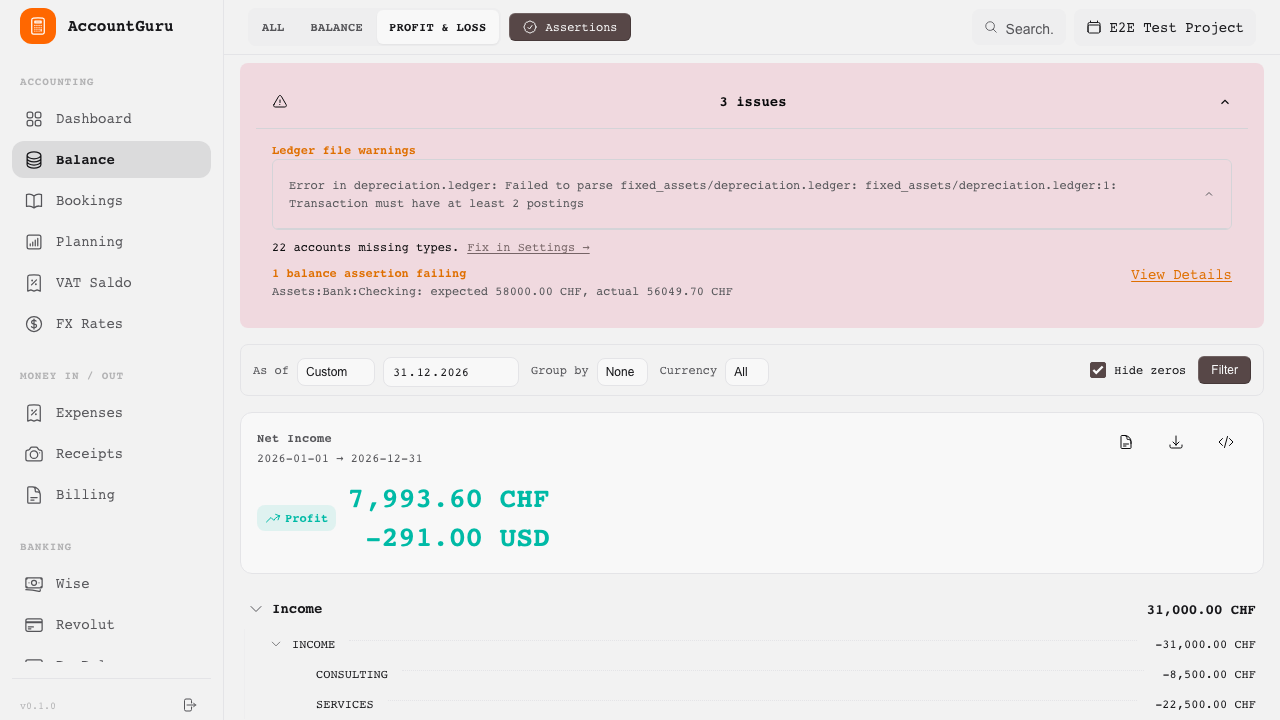Uncheck the Hide zeros checkbox
This screenshot has width=1280, height=720.
pos(1098,370)
